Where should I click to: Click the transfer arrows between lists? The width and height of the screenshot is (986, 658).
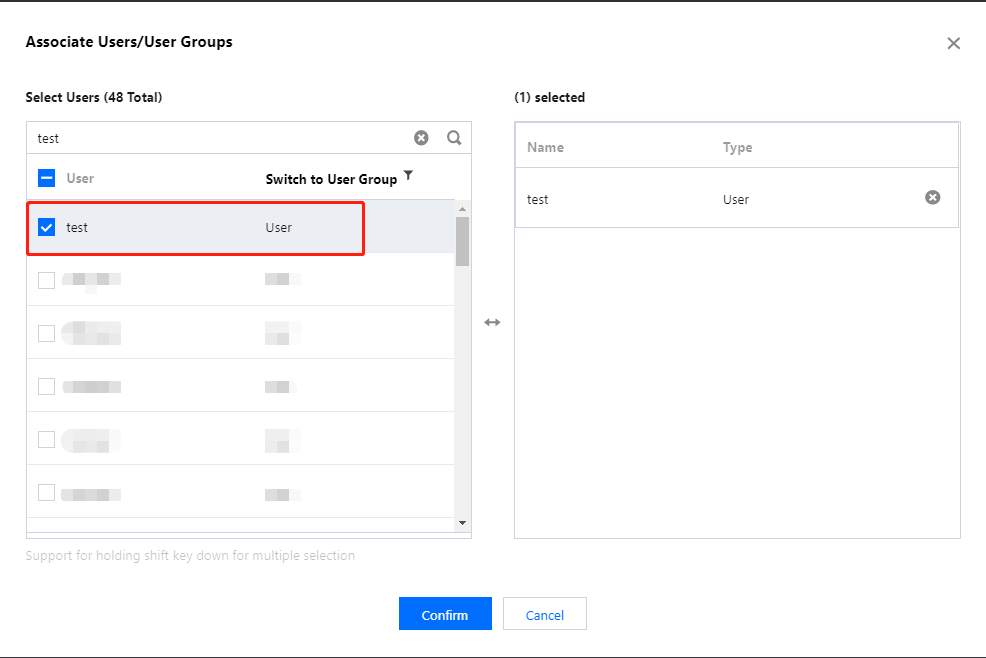click(492, 323)
